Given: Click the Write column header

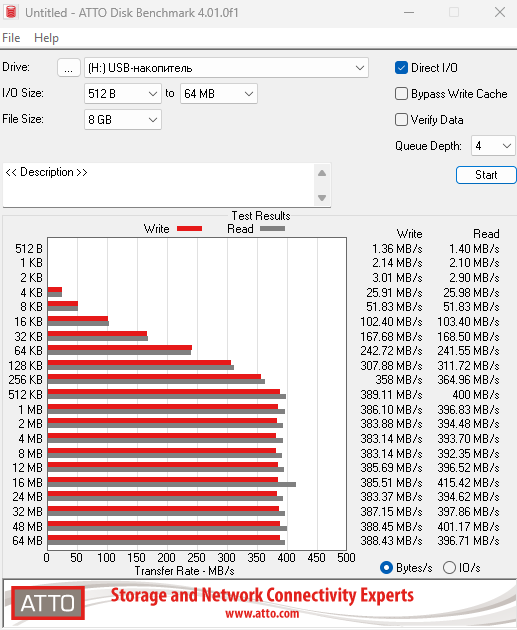Looking at the screenshot, I should [x=409, y=234].
